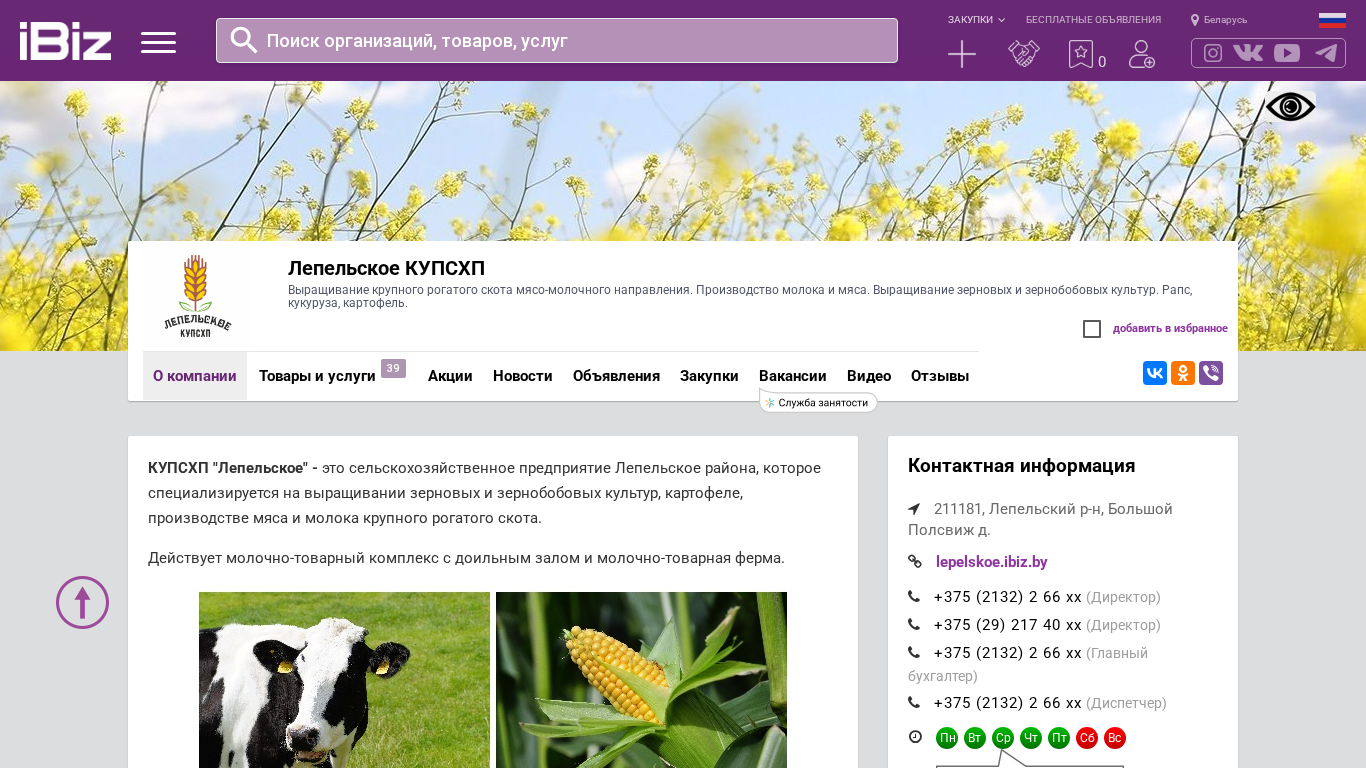Open the corn photo thumbnail

641,680
